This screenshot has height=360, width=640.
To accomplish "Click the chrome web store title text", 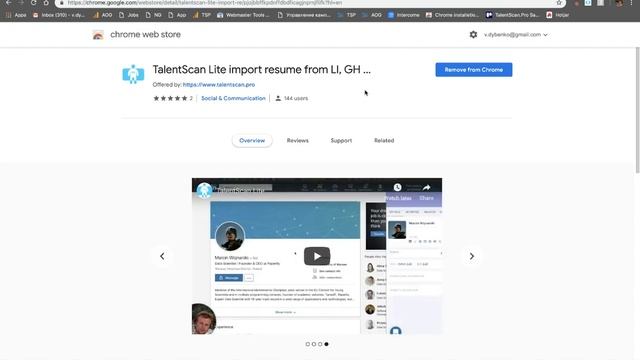I will pos(145,35).
